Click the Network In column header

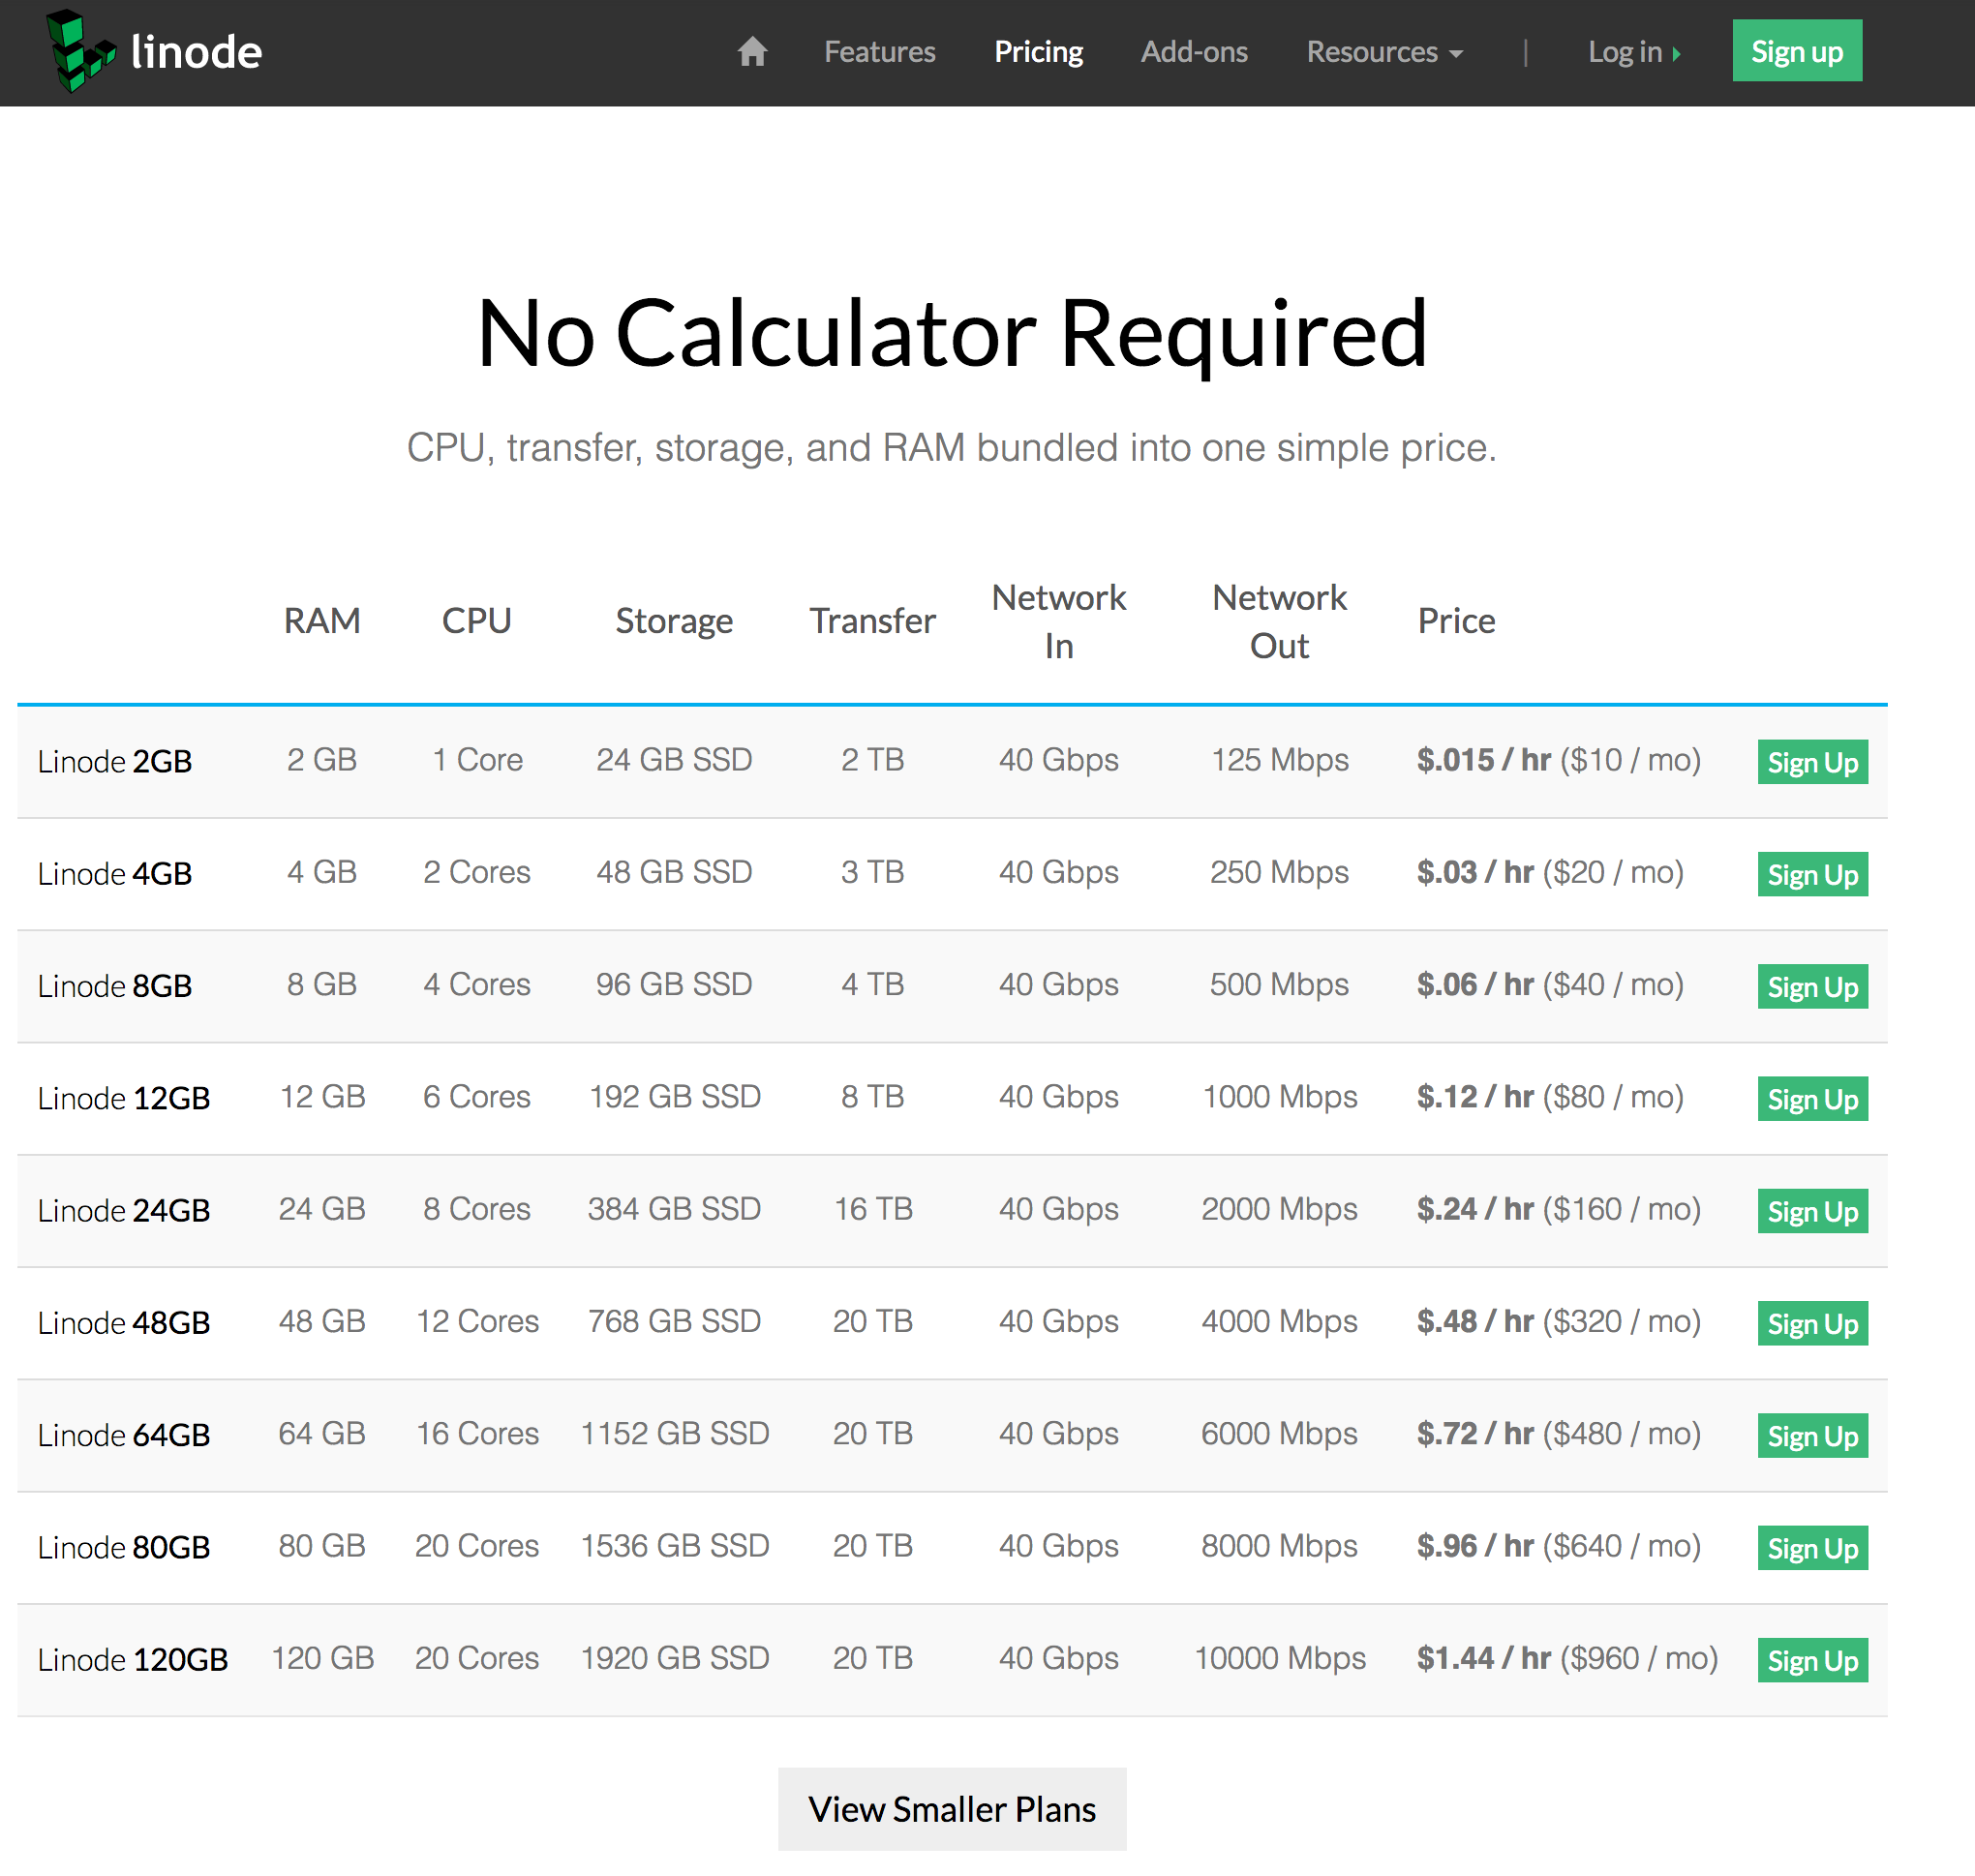tap(1058, 621)
